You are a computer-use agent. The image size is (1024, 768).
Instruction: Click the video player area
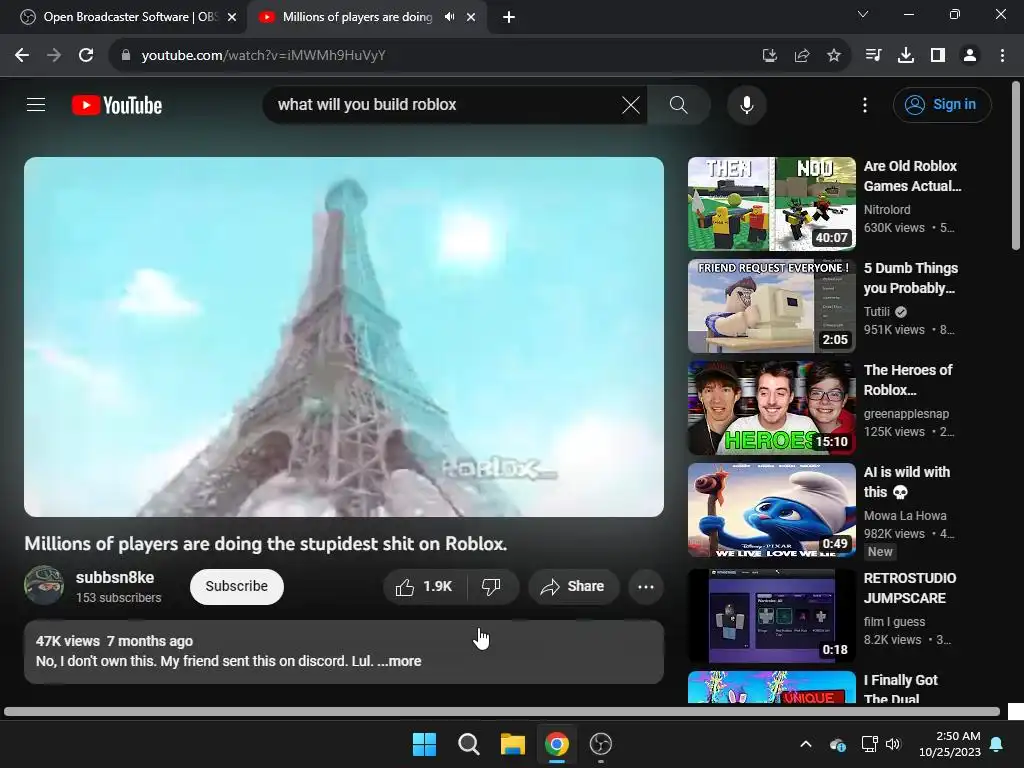pyautogui.click(x=344, y=337)
